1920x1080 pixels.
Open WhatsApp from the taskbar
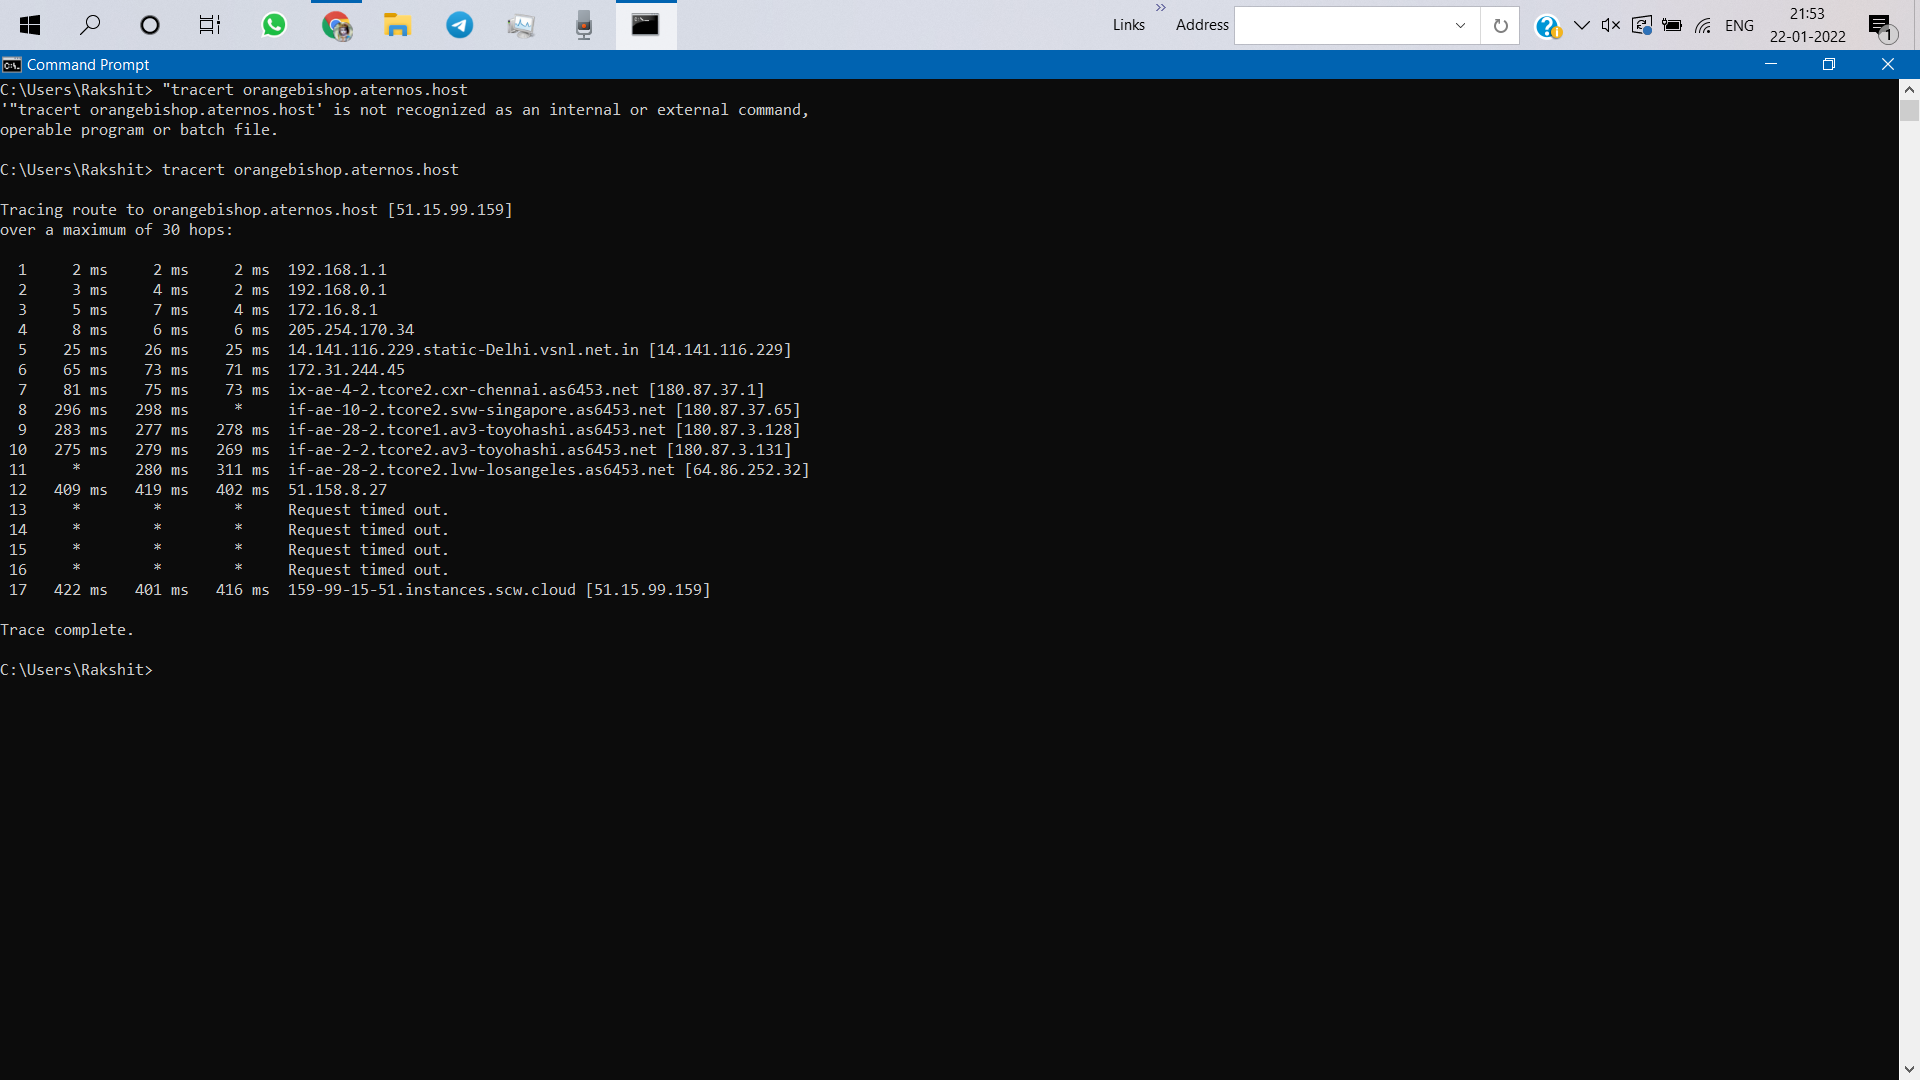pos(274,25)
